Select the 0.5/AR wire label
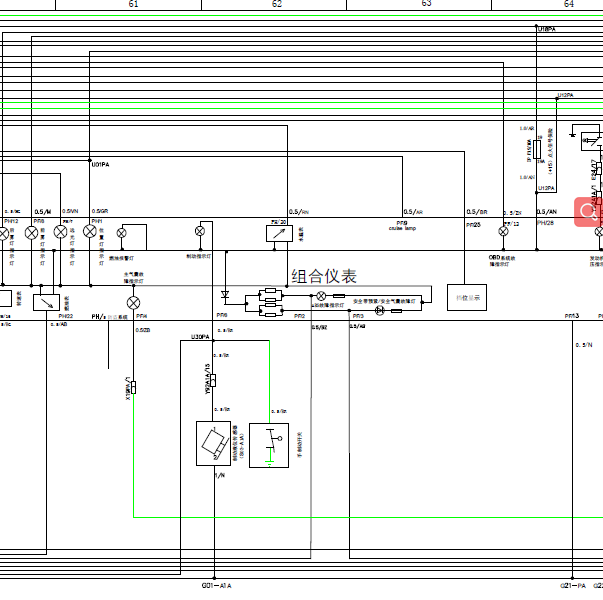Viewport: 603px width, 600px height. [x=413, y=212]
